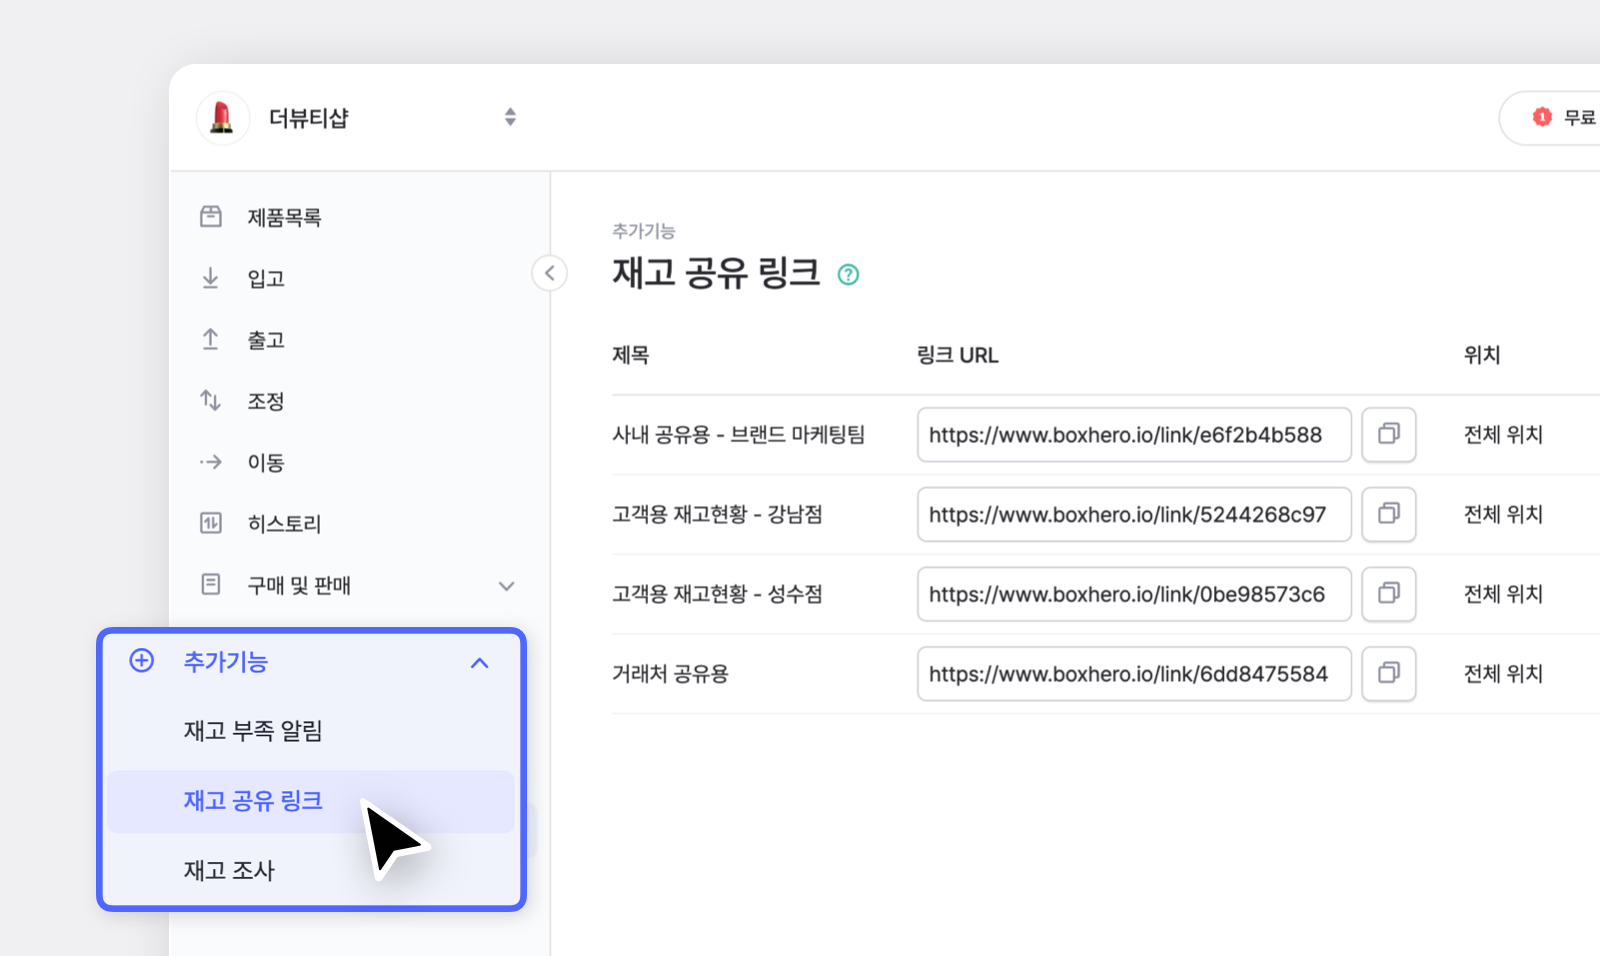Click the 사내 공유용 브랜드 마케팅팀 link text

741,434
